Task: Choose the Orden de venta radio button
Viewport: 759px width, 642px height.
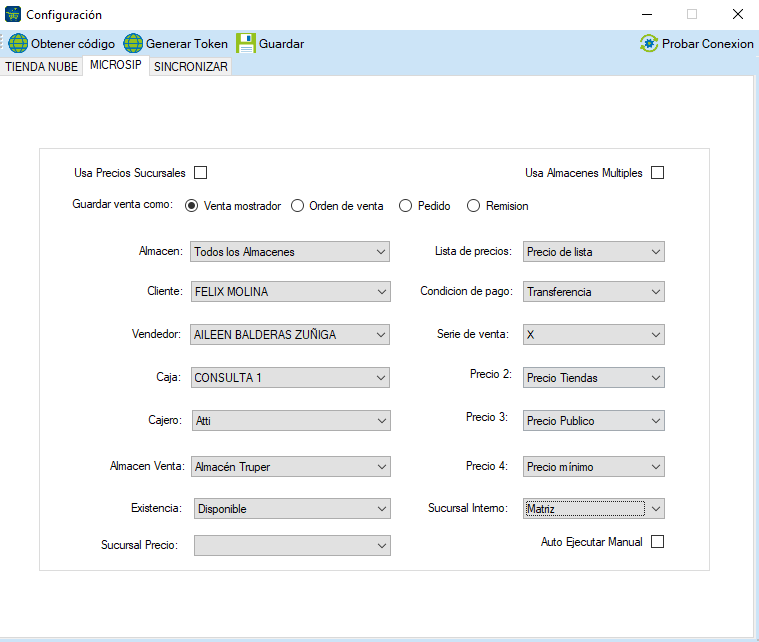Action: click(x=297, y=206)
